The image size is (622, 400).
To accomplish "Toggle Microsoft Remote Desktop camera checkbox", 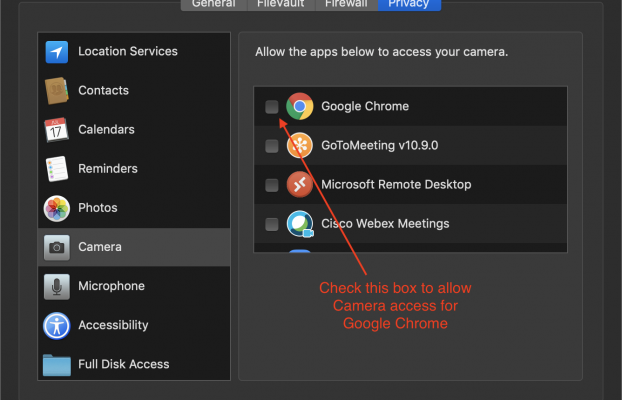I will tap(272, 185).
